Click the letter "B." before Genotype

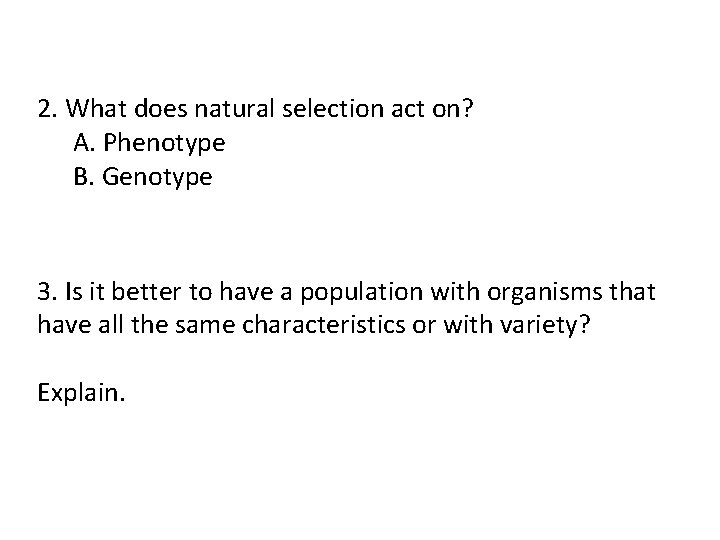[x=84, y=177]
